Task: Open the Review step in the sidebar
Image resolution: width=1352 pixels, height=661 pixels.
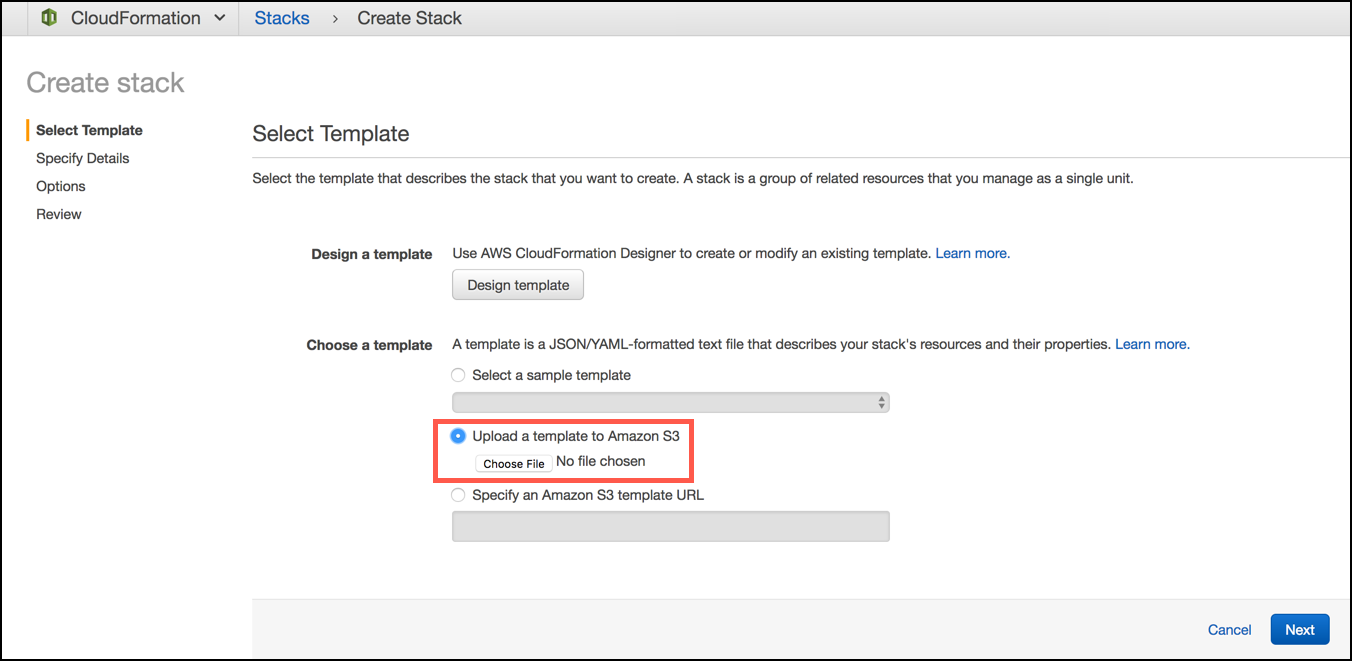Action: [x=58, y=214]
